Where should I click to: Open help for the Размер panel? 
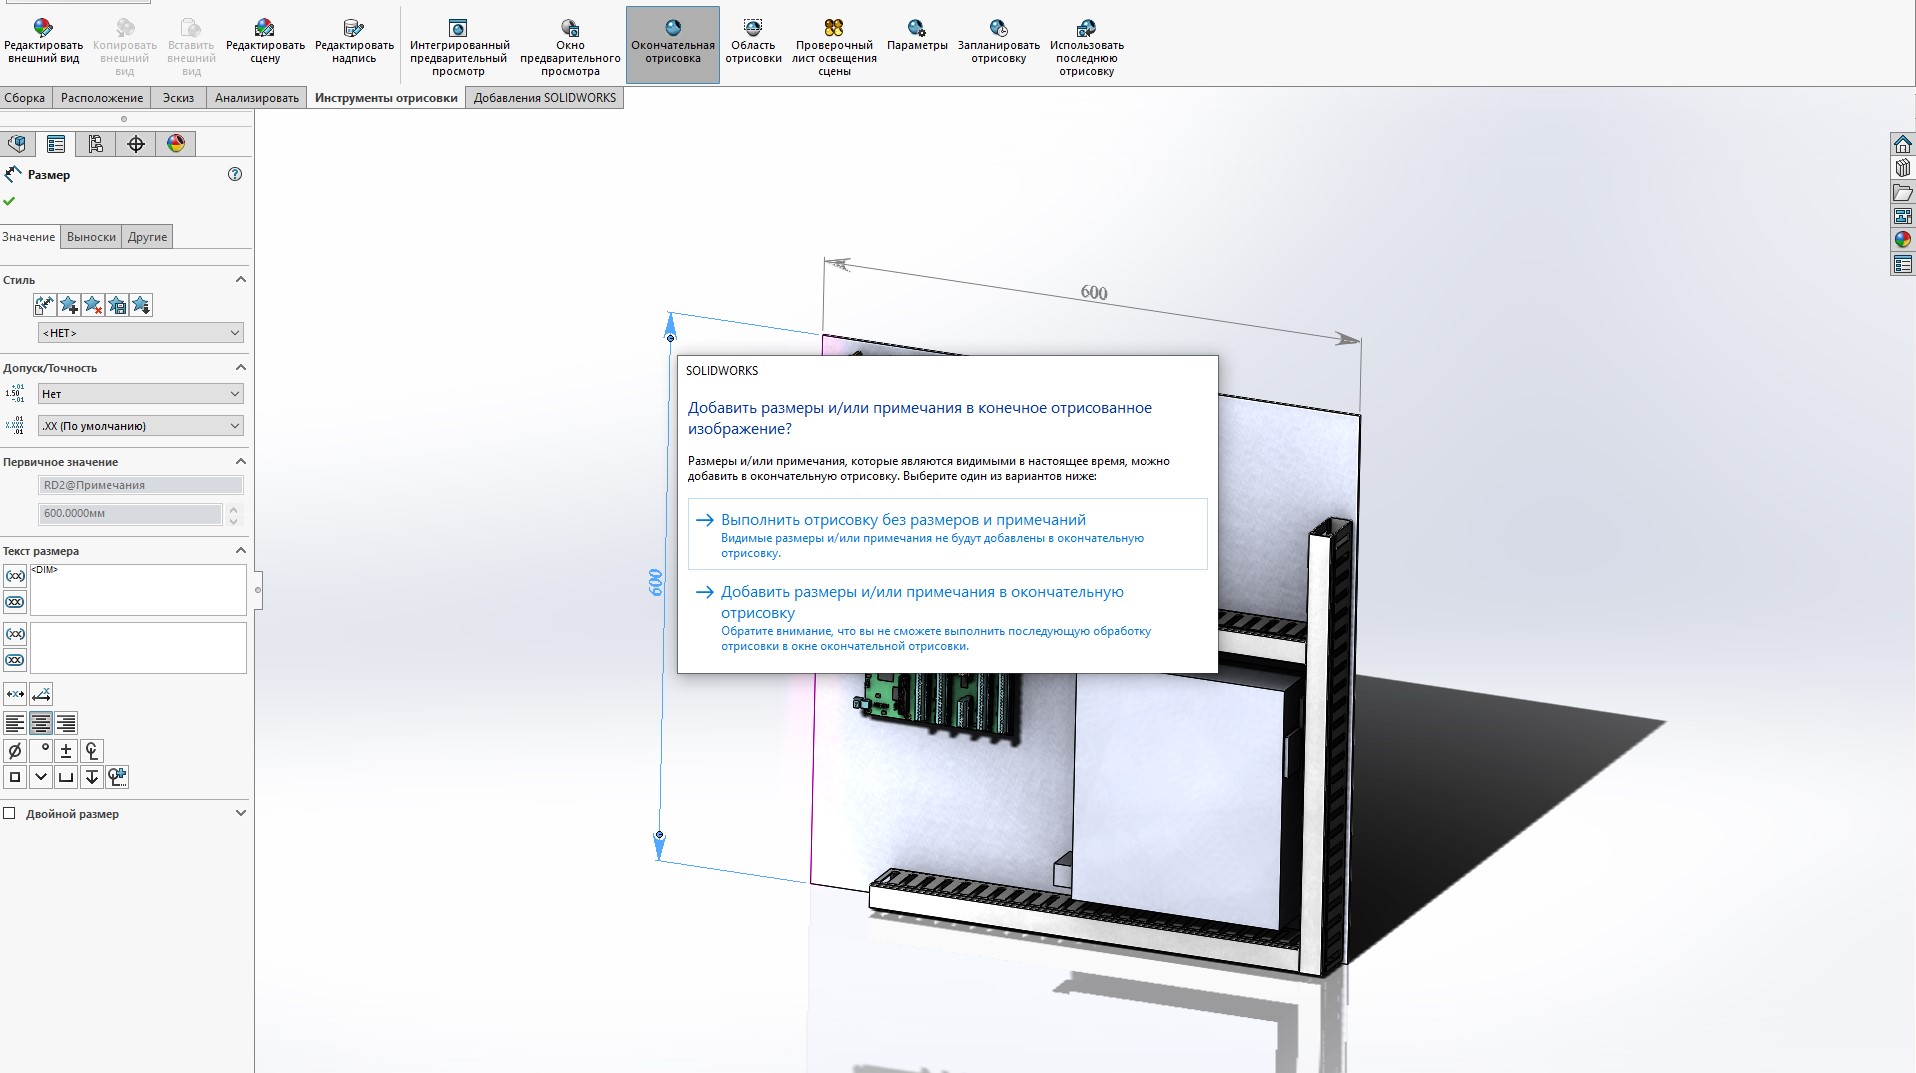235,174
